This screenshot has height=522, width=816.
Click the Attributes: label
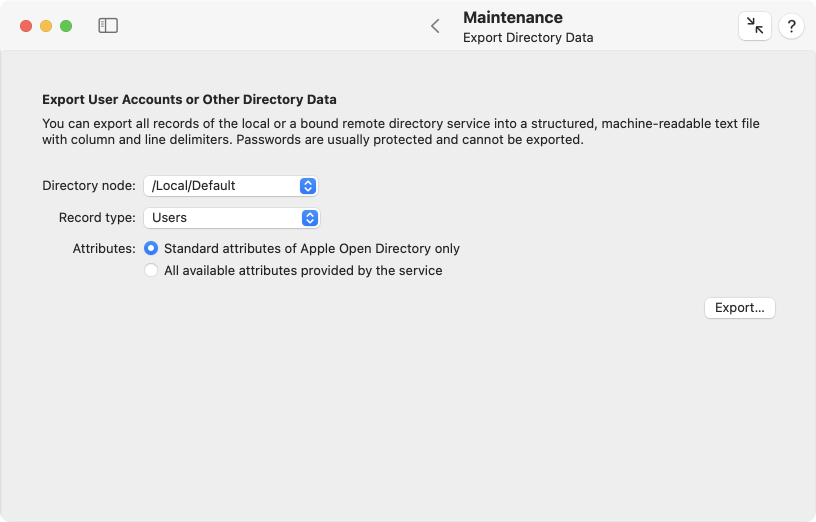point(104,249)
